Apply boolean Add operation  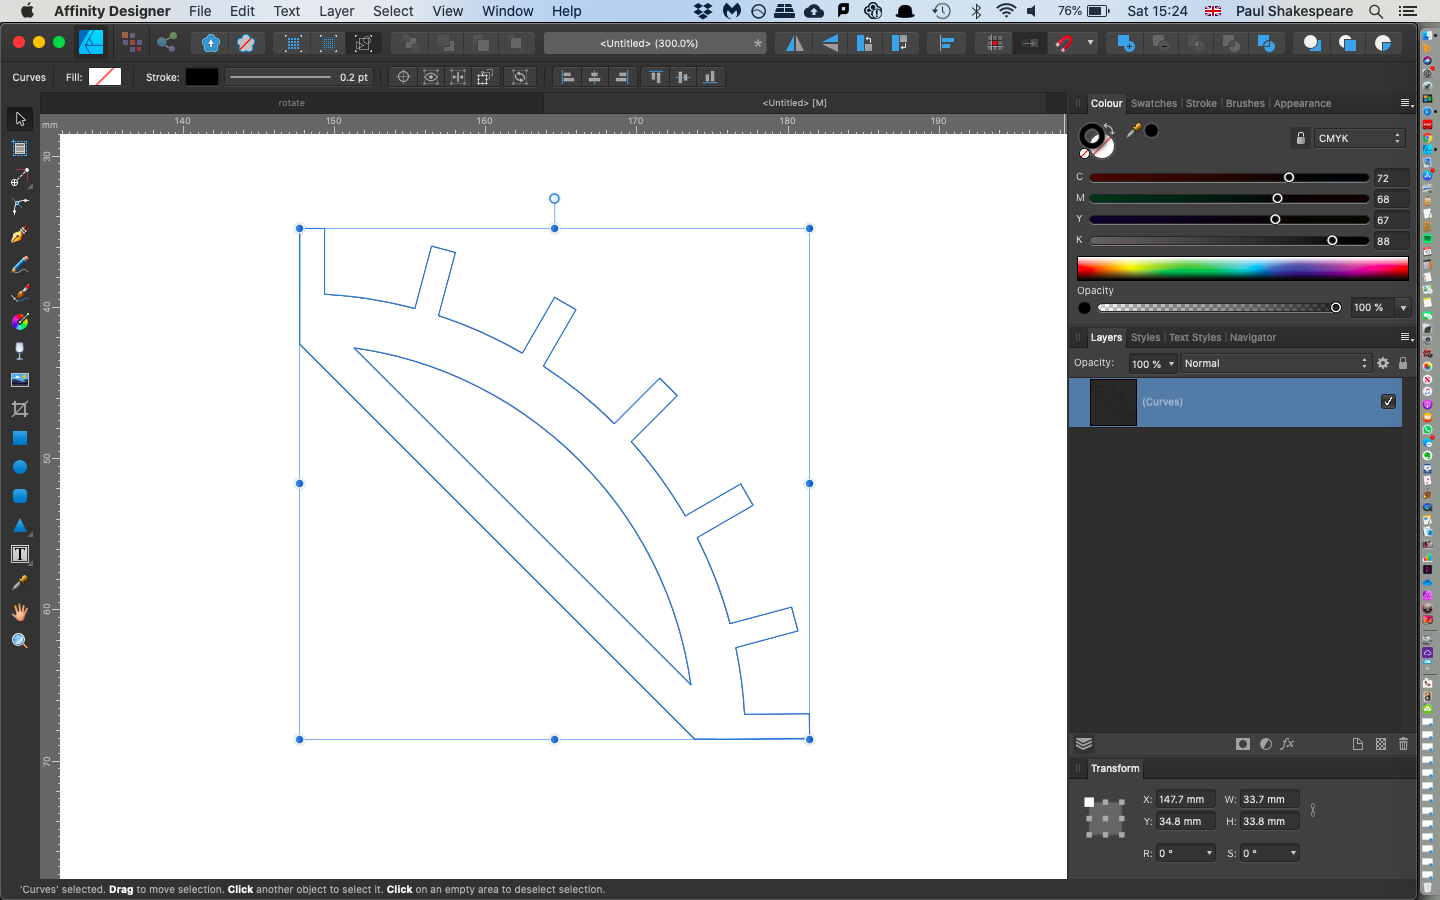click(1126, 43)
